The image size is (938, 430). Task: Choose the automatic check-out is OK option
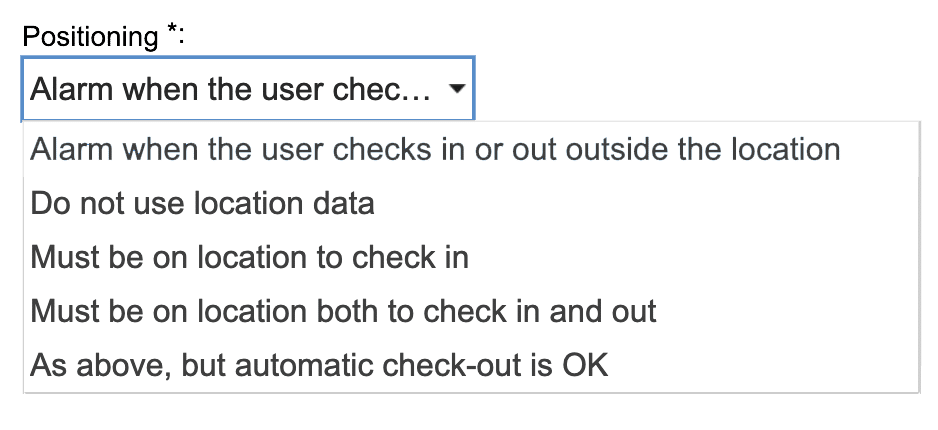[319, 365]
